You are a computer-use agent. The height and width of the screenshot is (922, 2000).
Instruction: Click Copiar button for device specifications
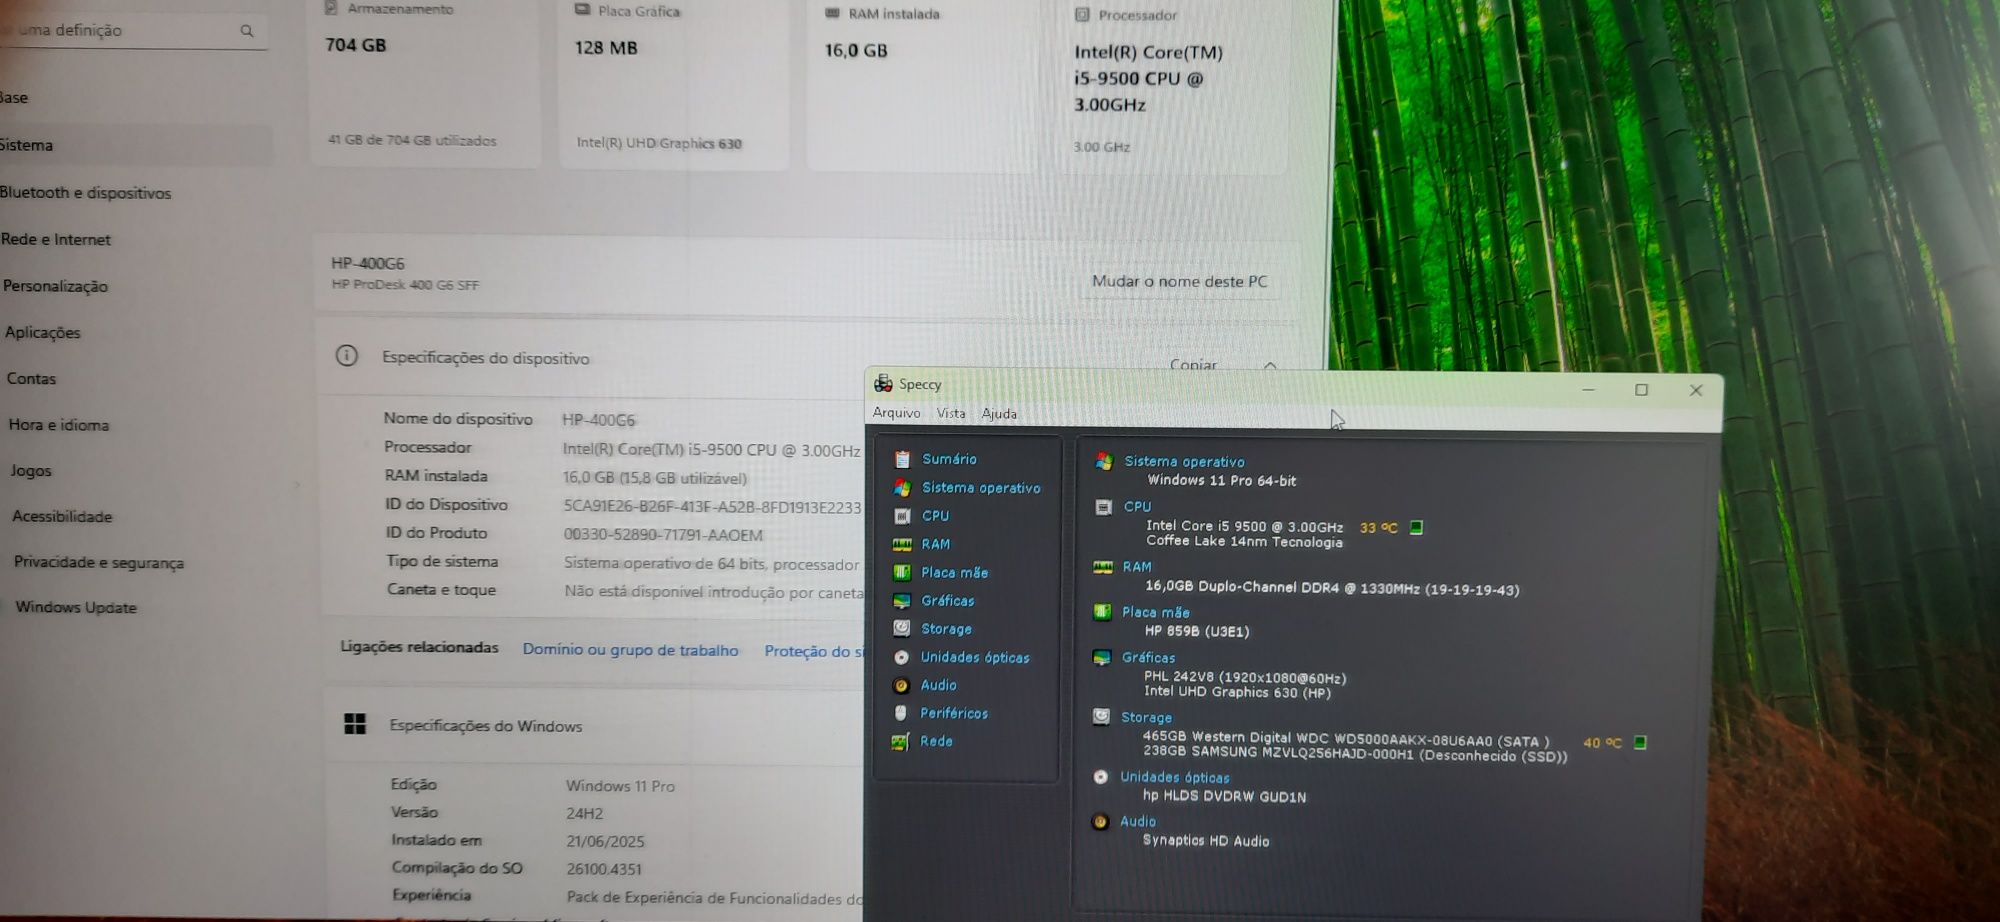(1194, 364)
